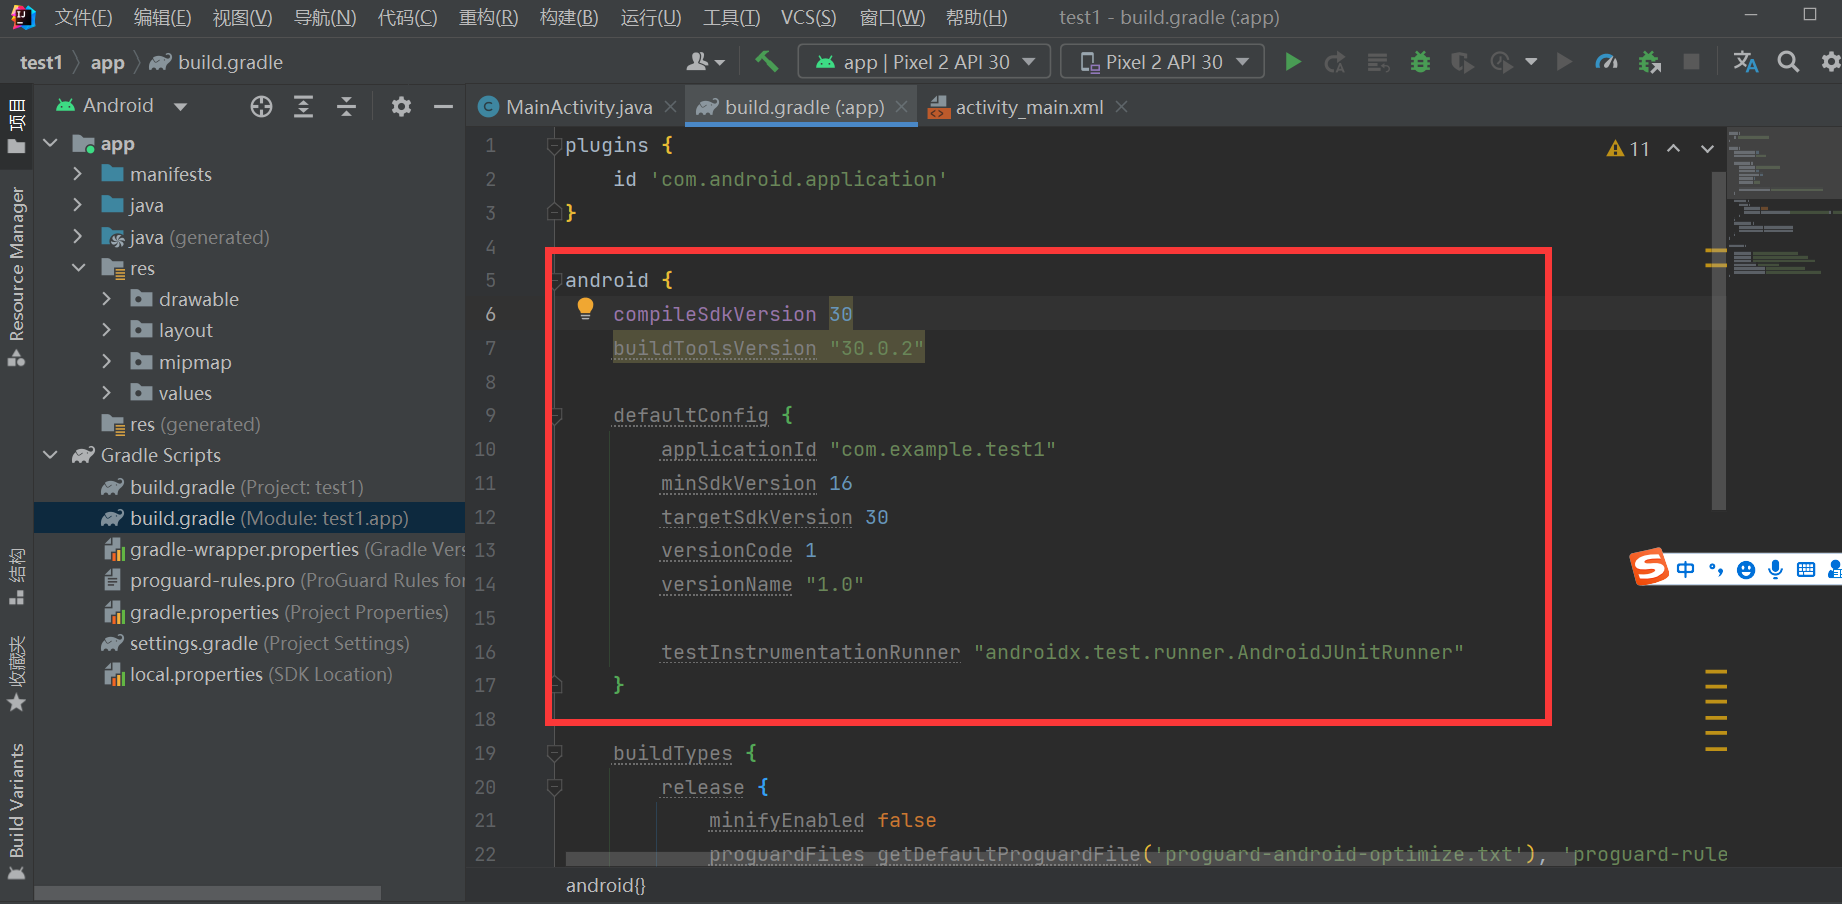Select Opened File in the Project panel
1842x904 pixels.
261,106
